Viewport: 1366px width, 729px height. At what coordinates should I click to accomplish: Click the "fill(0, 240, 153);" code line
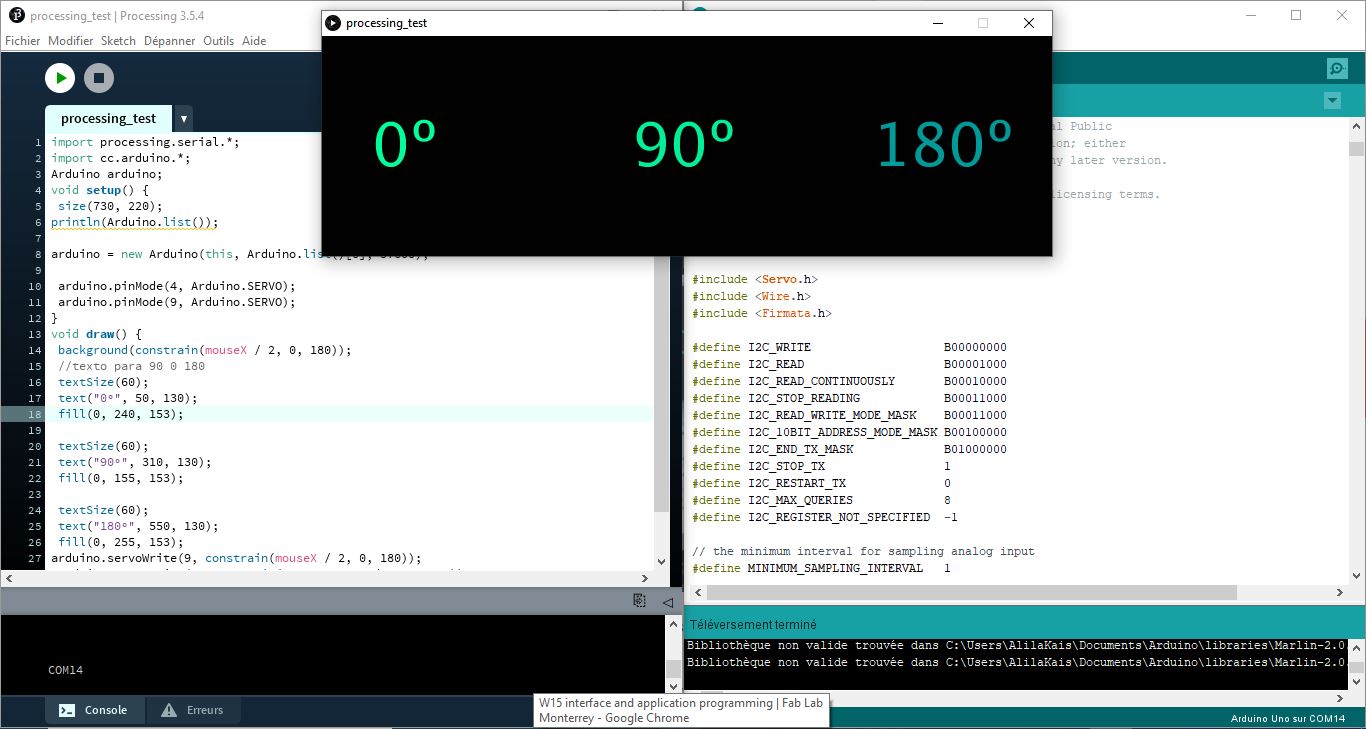click(x=121, y=414)
